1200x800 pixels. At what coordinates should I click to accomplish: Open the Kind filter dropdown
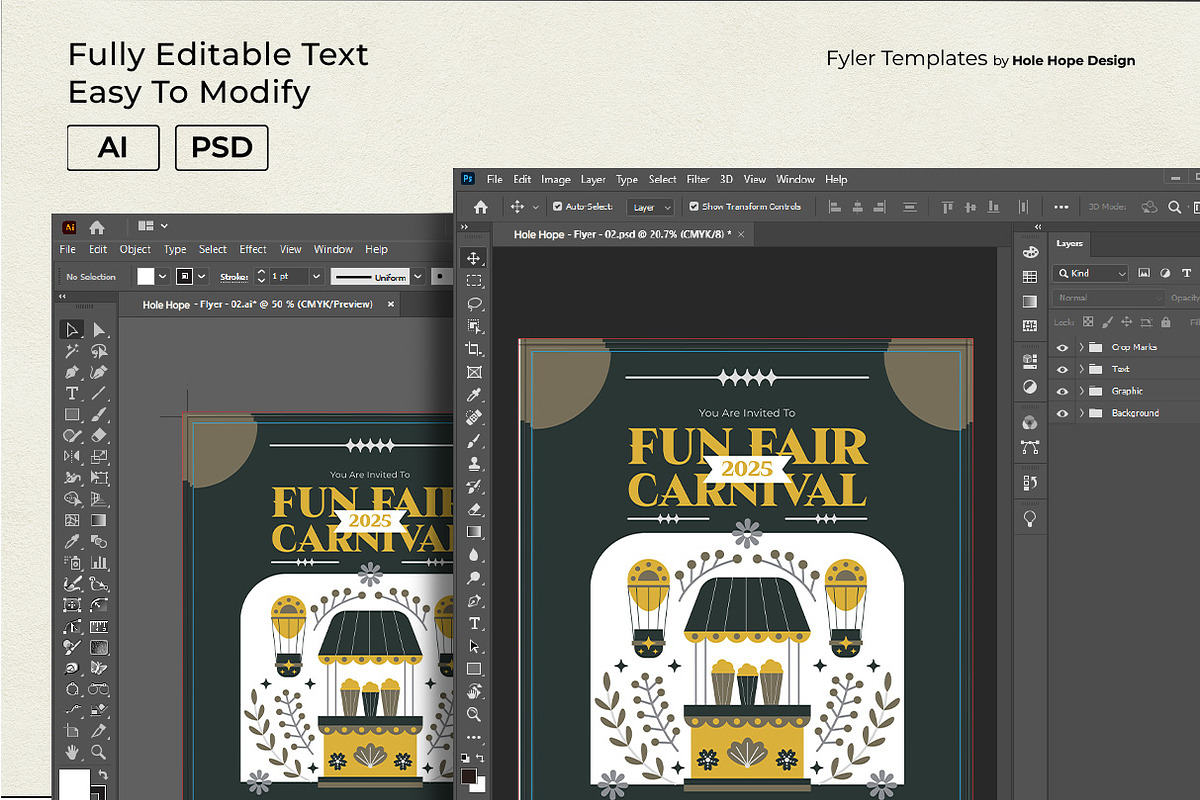pyautogui.click(x=1092, y=273)
